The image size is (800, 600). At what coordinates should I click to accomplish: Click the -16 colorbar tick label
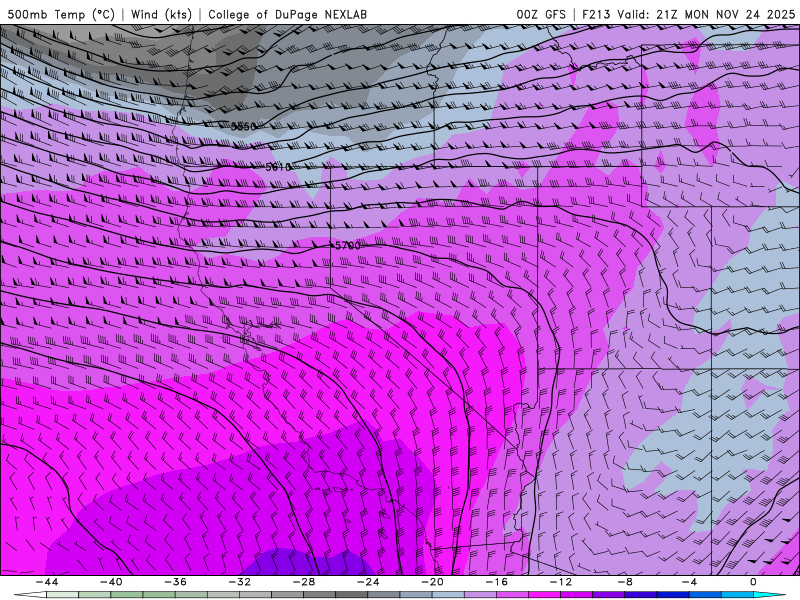coord(496,582)
